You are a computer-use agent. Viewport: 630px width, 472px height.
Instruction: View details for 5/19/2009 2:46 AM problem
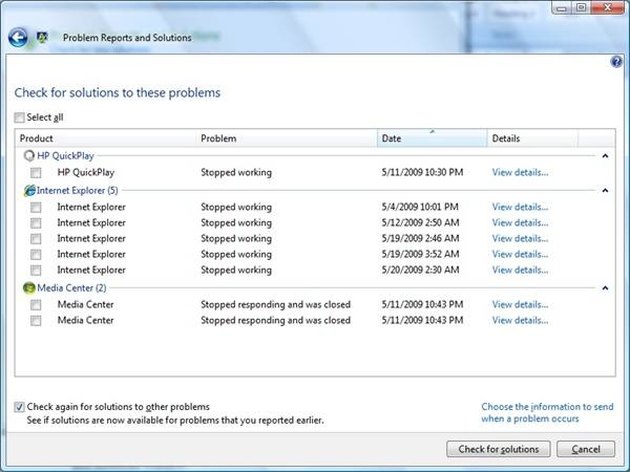tap(520, 238)
